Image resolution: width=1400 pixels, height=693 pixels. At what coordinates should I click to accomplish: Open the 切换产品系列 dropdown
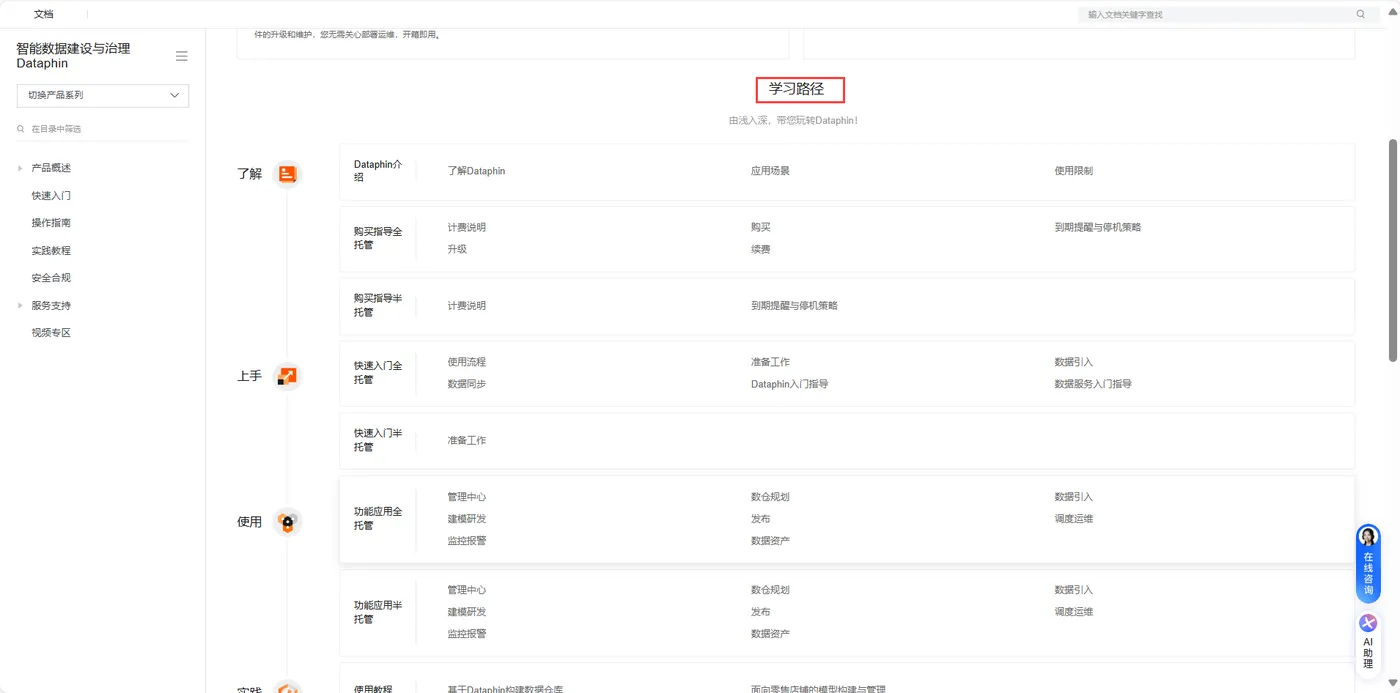pos(103,95)
